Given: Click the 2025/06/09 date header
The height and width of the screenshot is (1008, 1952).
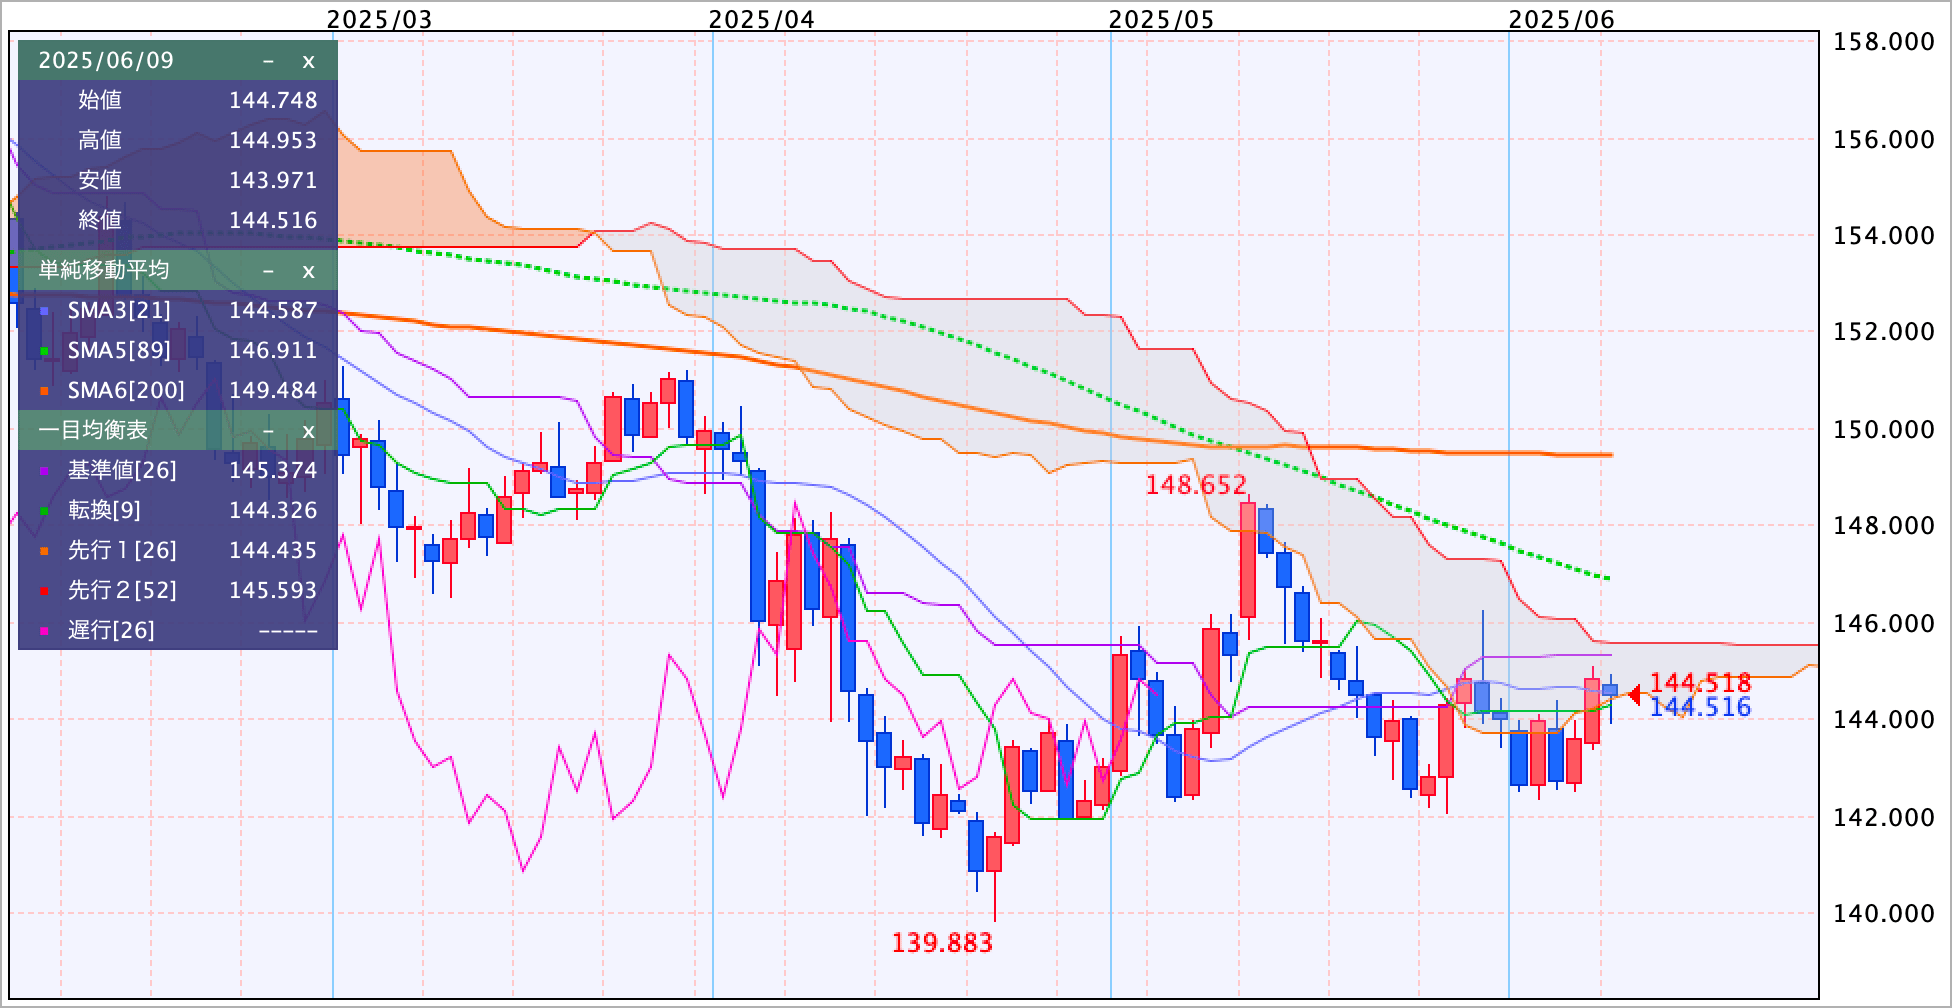Looking at the screenshot, I should click(x=106, y=61).
